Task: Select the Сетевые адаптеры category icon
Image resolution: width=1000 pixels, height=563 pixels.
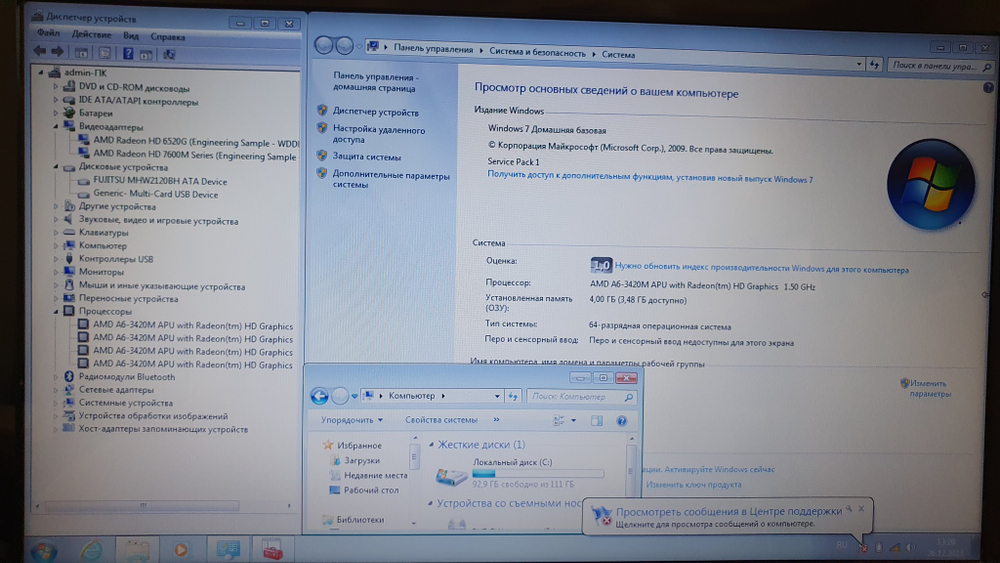Action: pyautogui.click(x=69, y=390)
